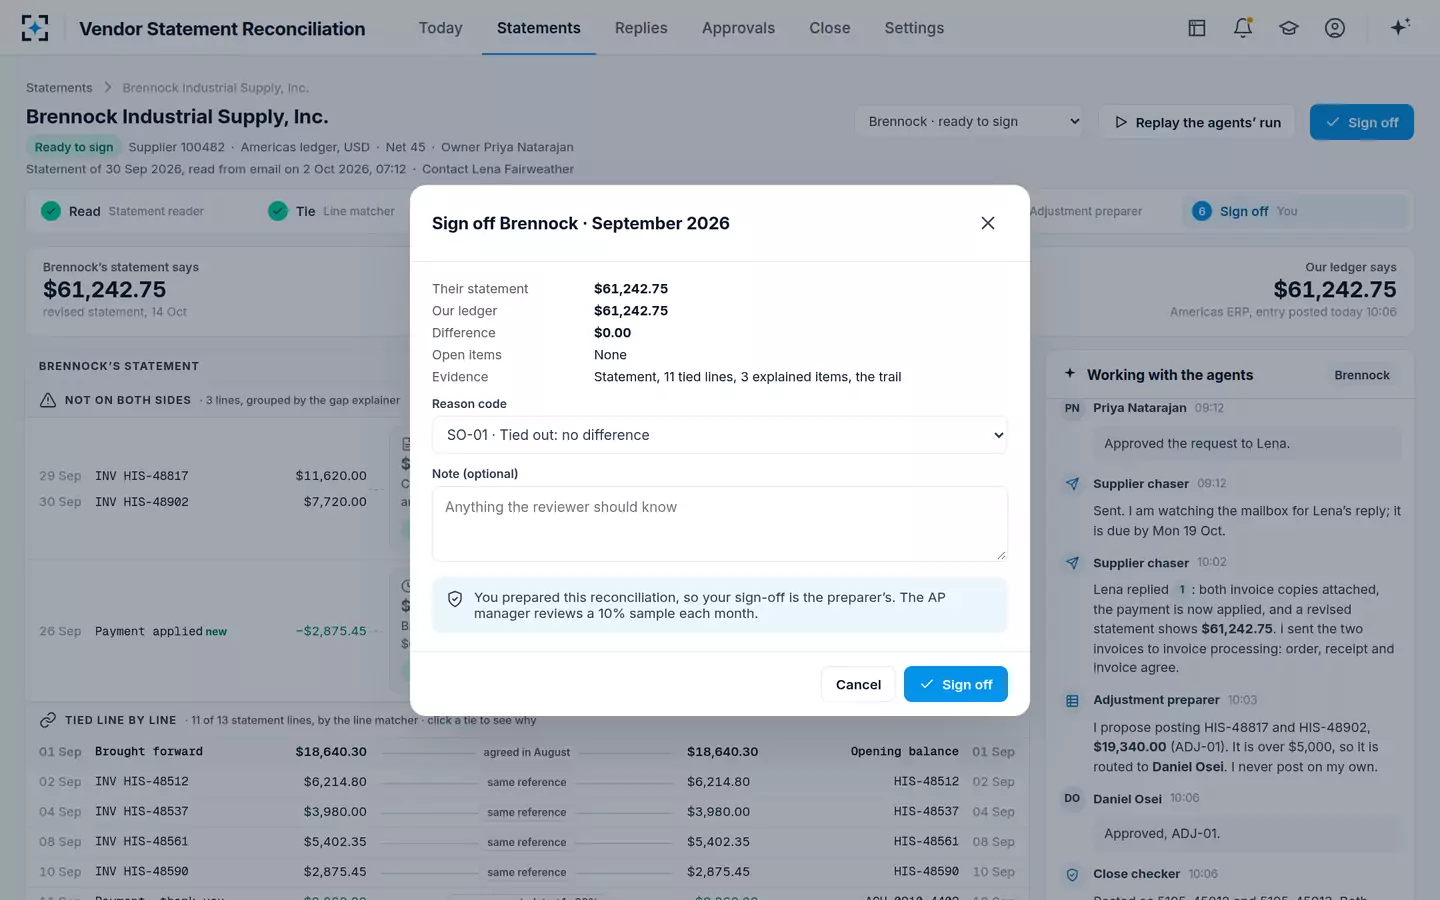The width and height of the screenshot is (1440, 900).
Task: Click the sparkle icon beside Working with the agents
Action: point(1070,374)
